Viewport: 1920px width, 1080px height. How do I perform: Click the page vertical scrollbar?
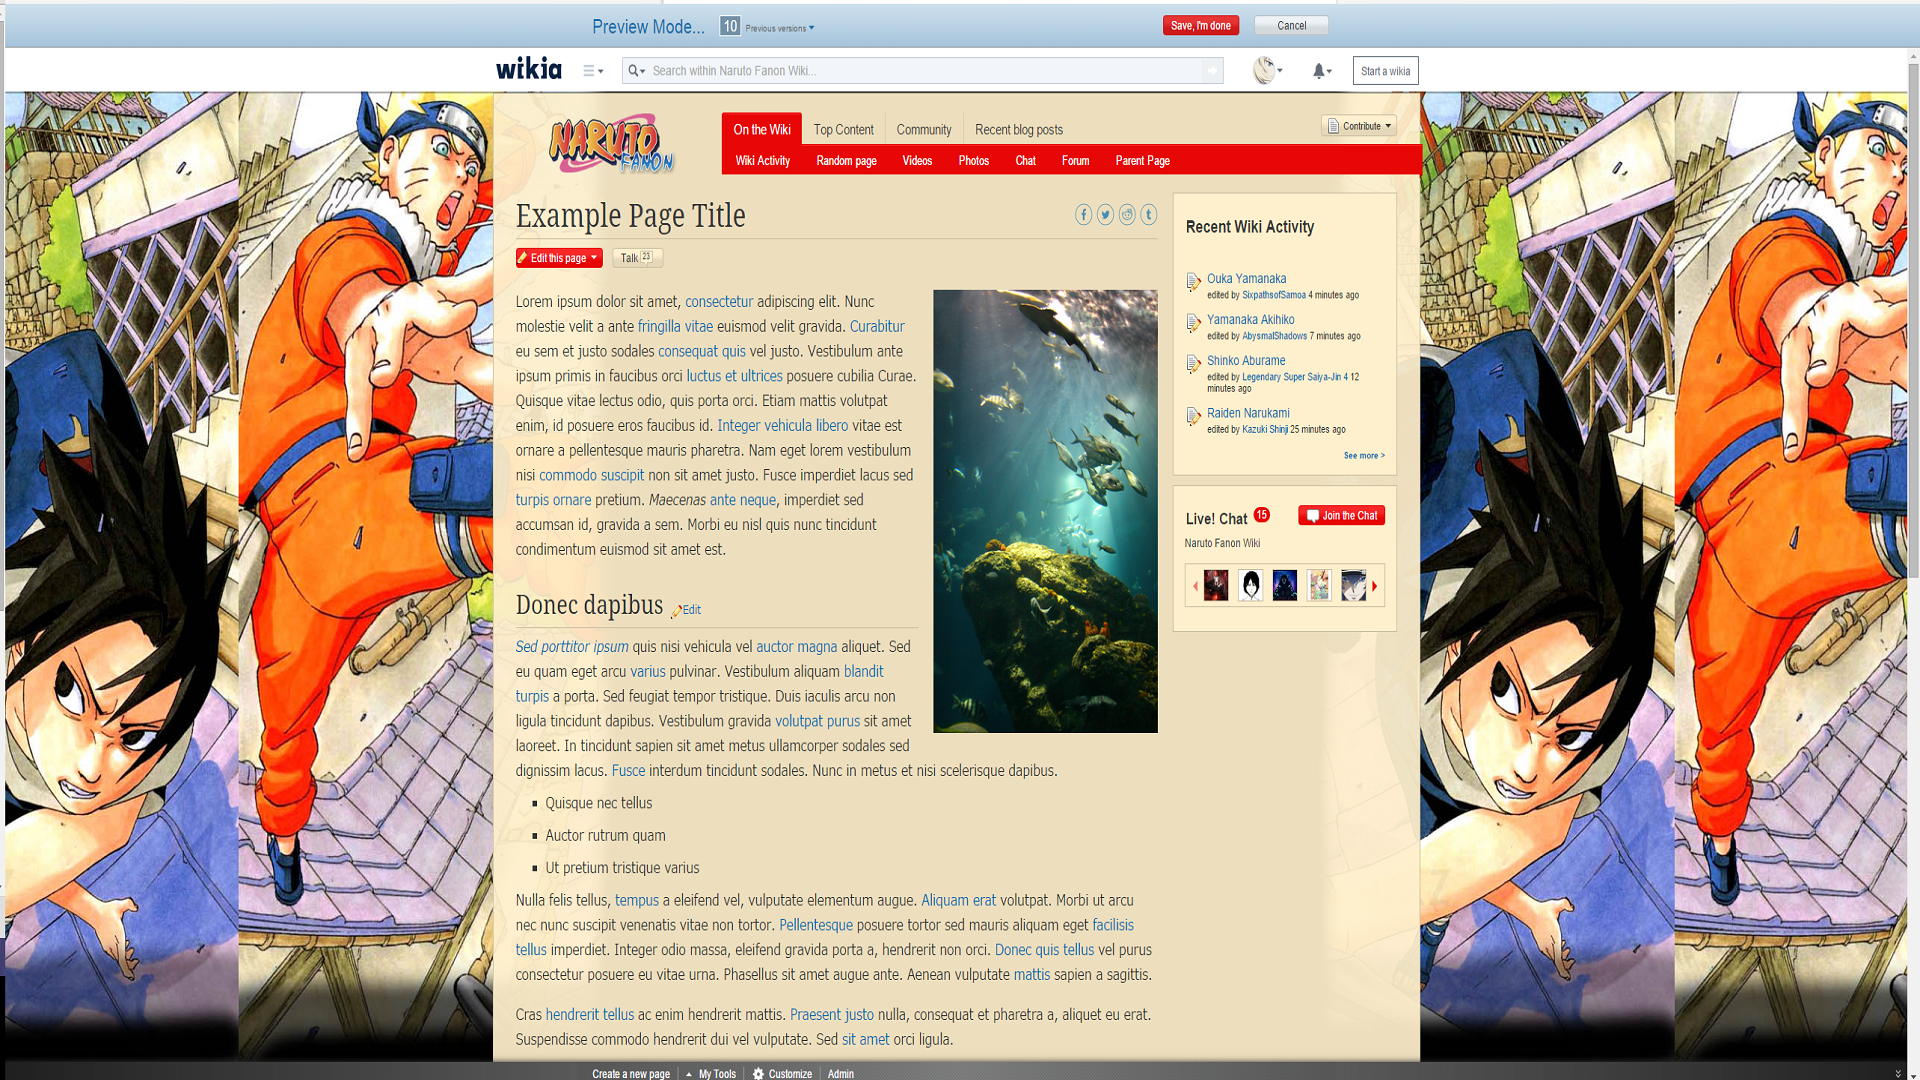click(1913, 320)
